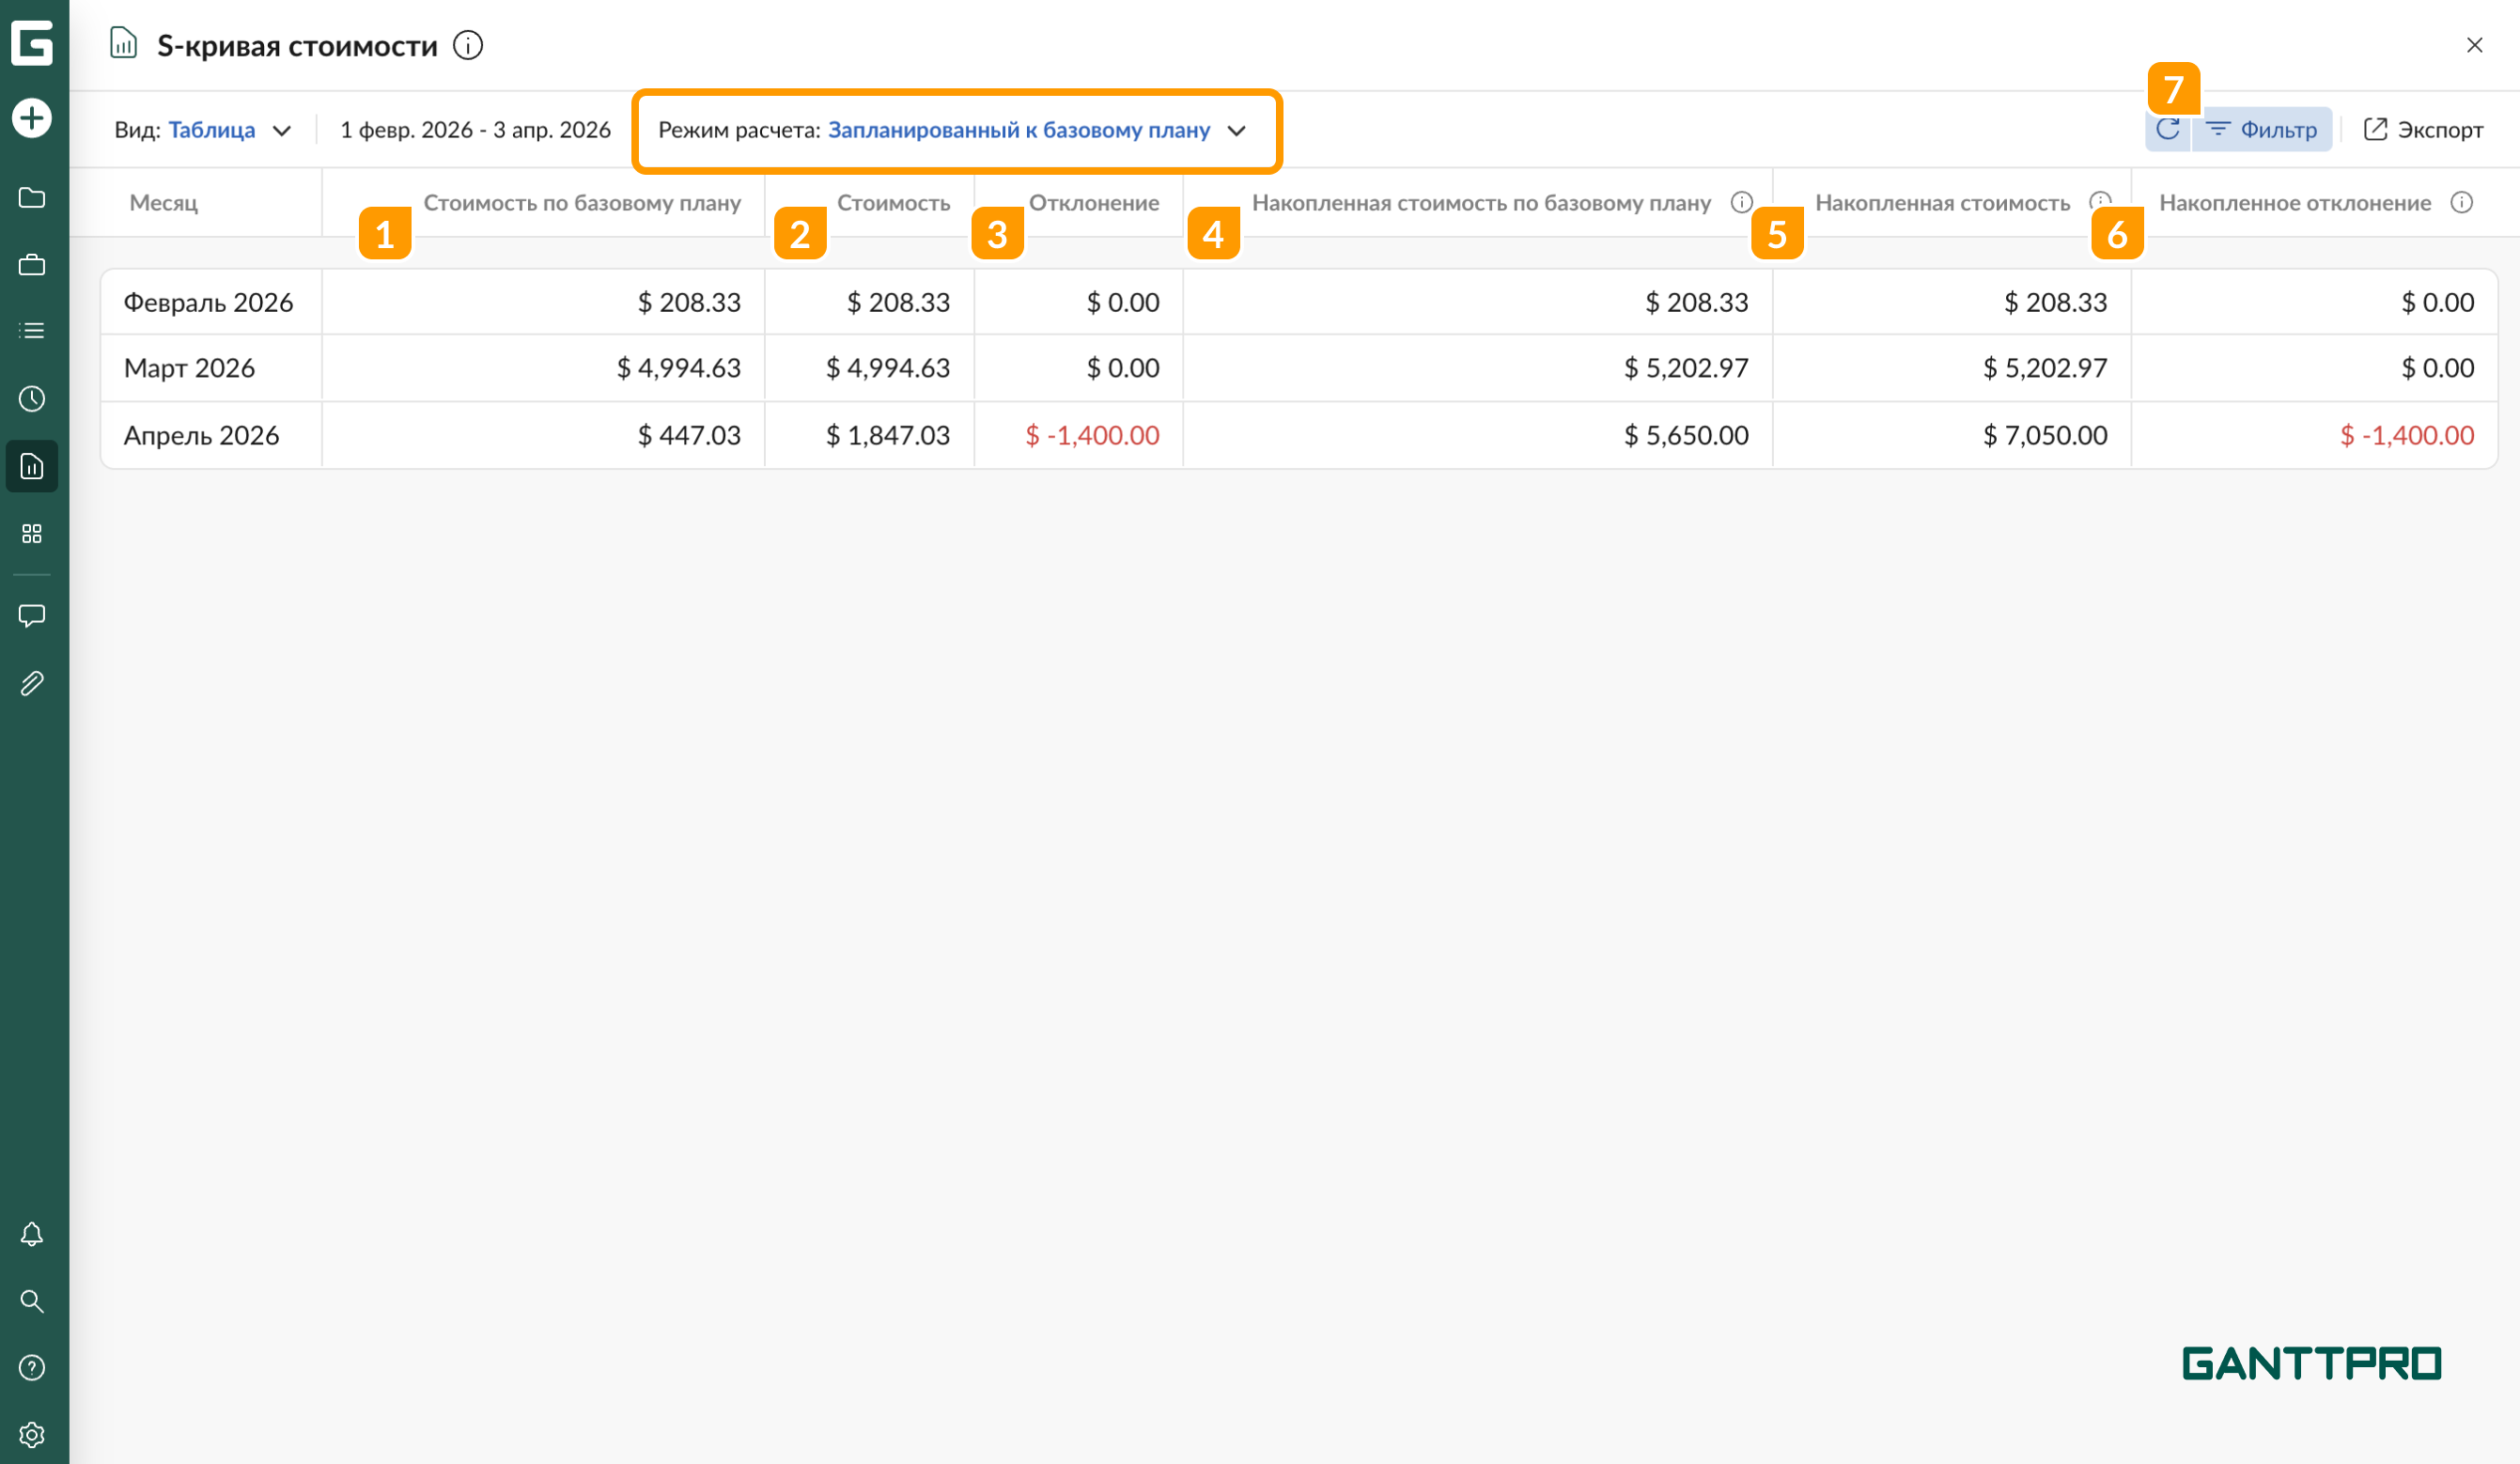
Task: Open the help question mark icon
Action: pyautogui.click(x=32, y=1368)
